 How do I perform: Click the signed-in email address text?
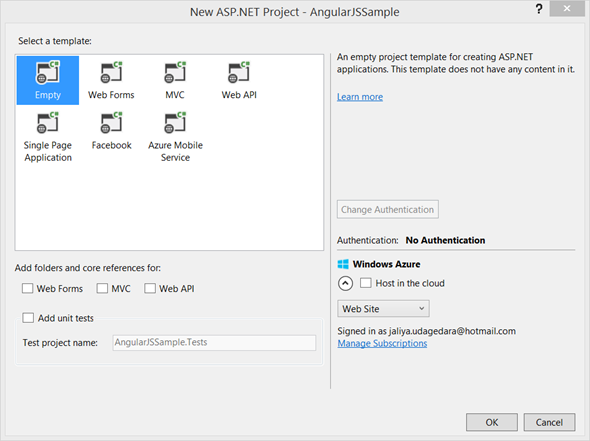click(x=452, y=331)
